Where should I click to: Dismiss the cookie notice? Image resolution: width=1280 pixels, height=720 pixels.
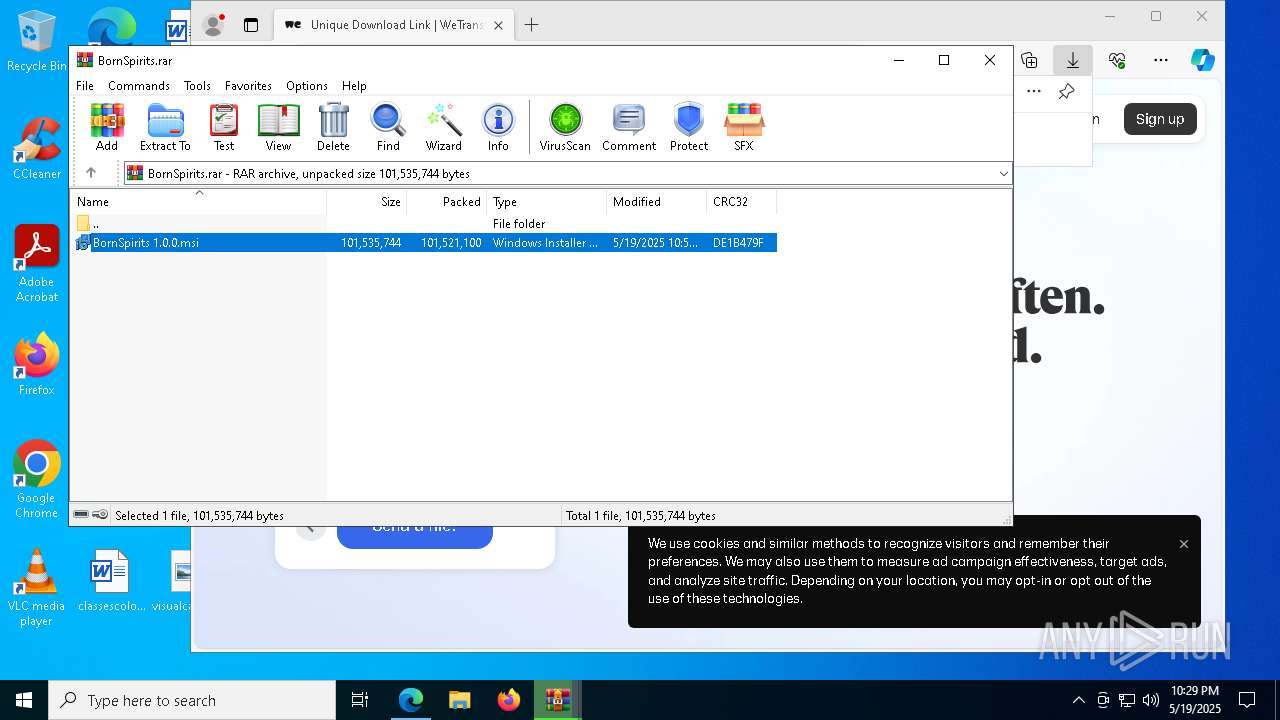[x=1184, y=544]
